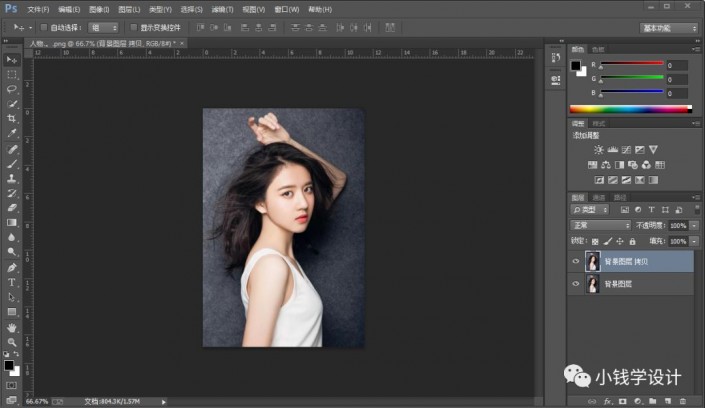705x408 pixels.
Task: Select the Path Selection tool
Action: click(12, 297)
